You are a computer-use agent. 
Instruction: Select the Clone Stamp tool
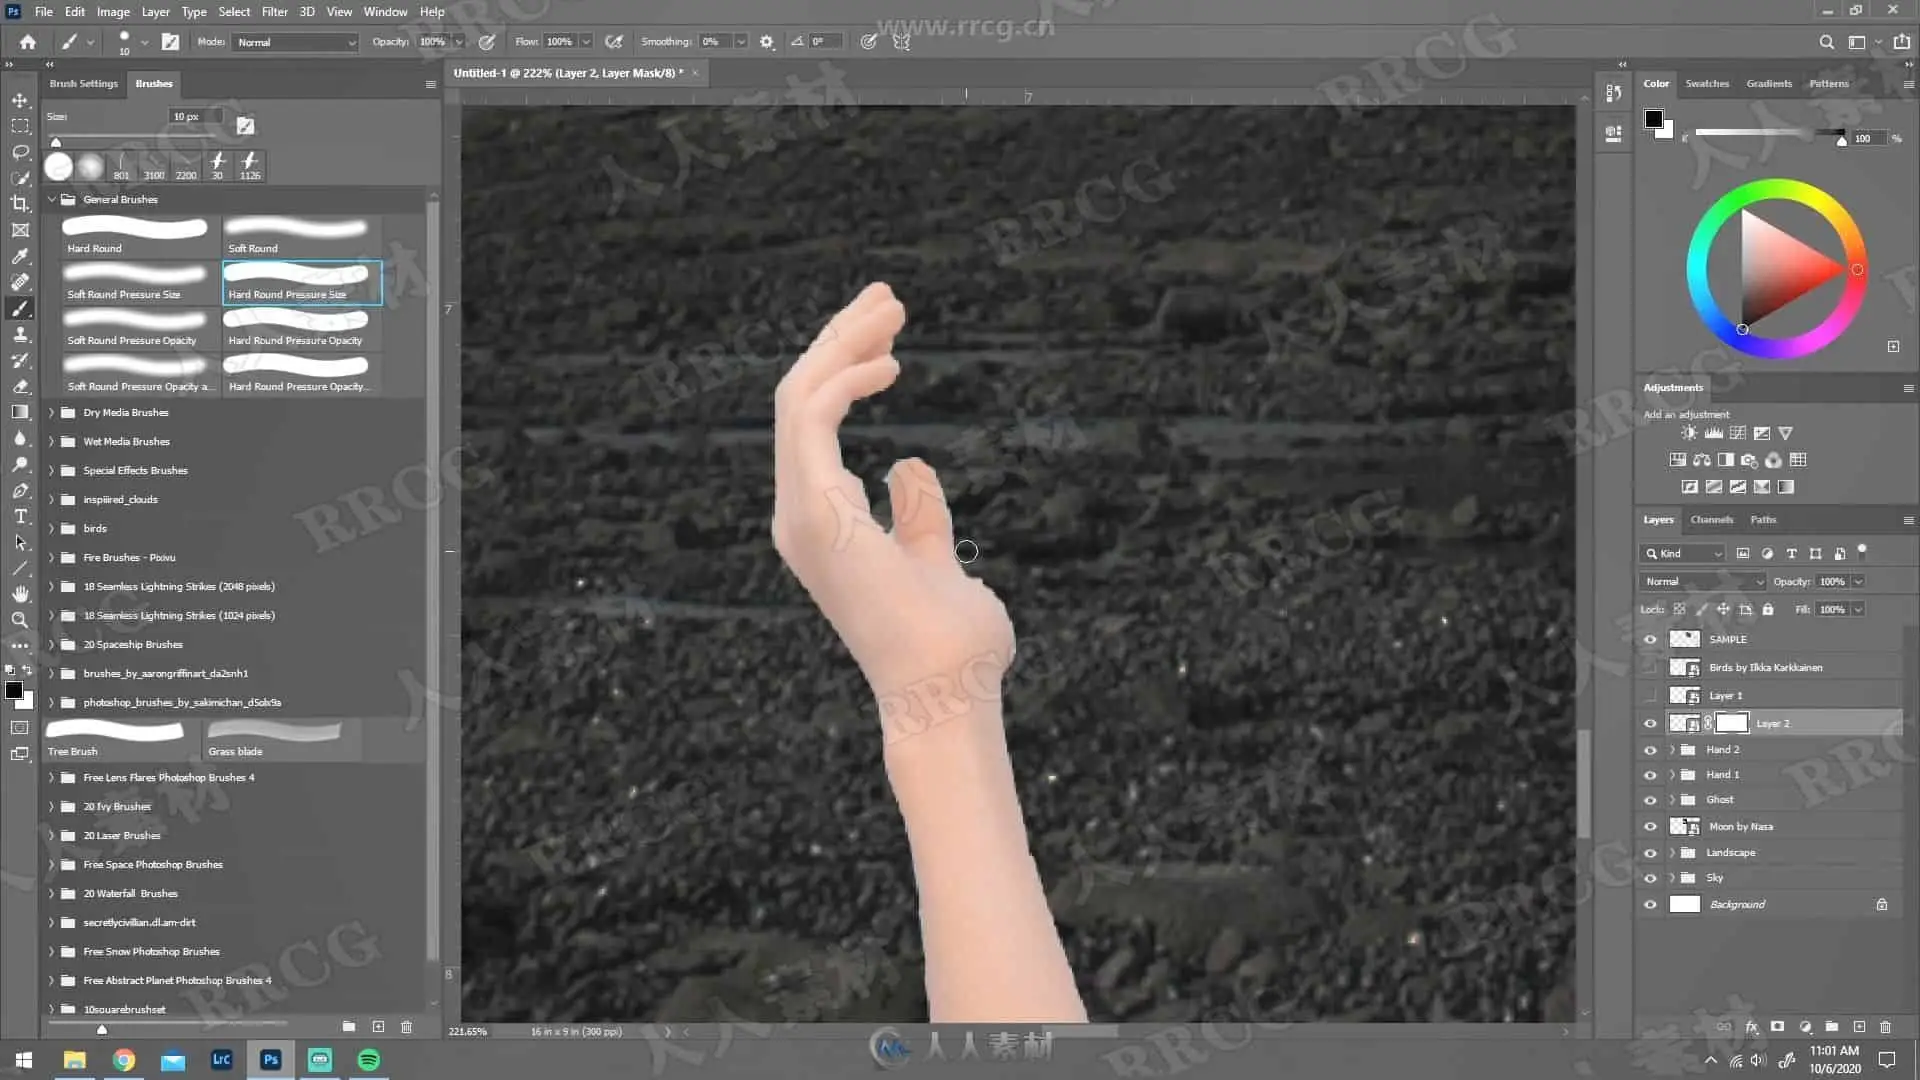click(20, 334)
